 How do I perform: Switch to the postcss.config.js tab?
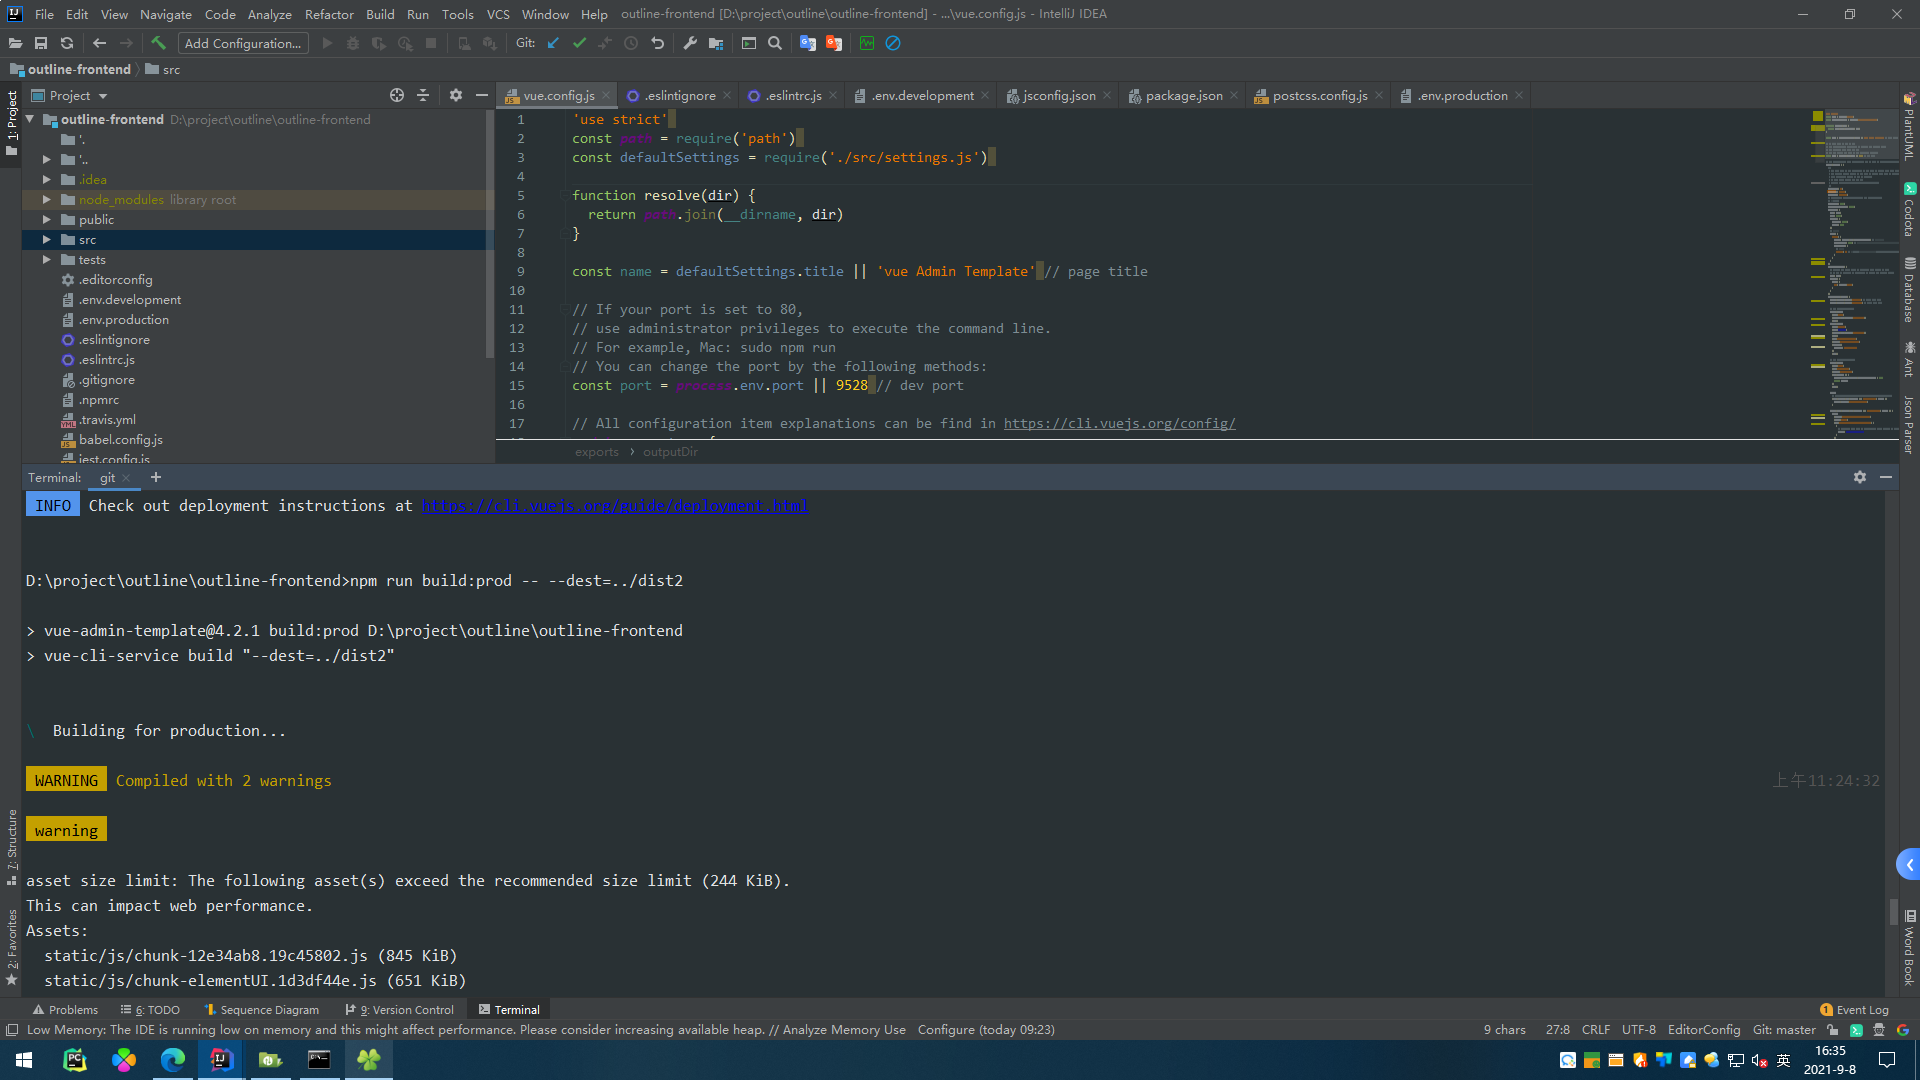point(1320,95)
